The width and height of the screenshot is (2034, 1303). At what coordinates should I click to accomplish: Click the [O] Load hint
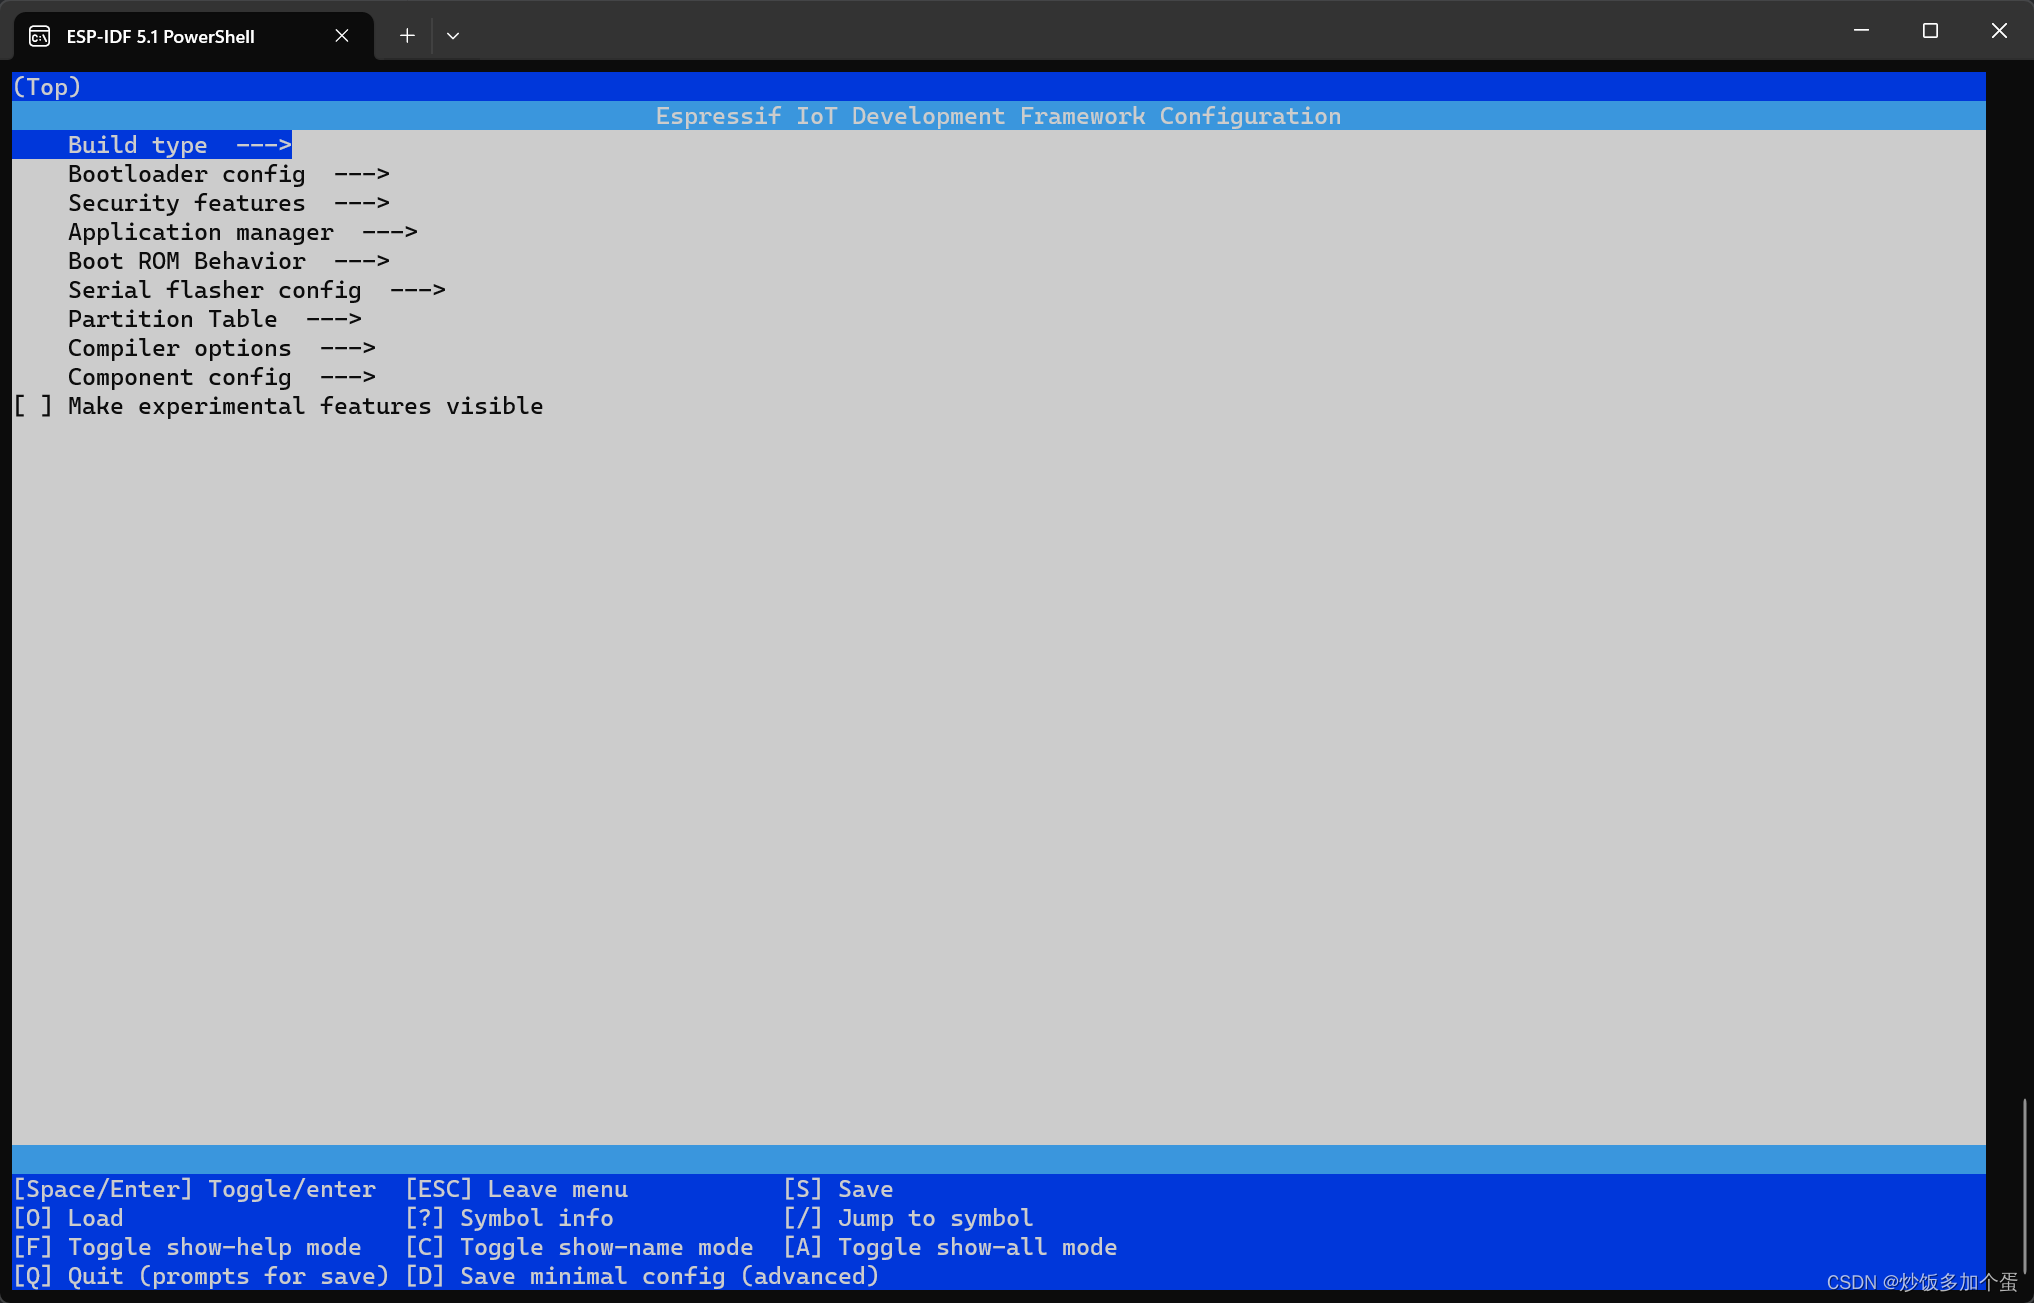pos(68,1218)
